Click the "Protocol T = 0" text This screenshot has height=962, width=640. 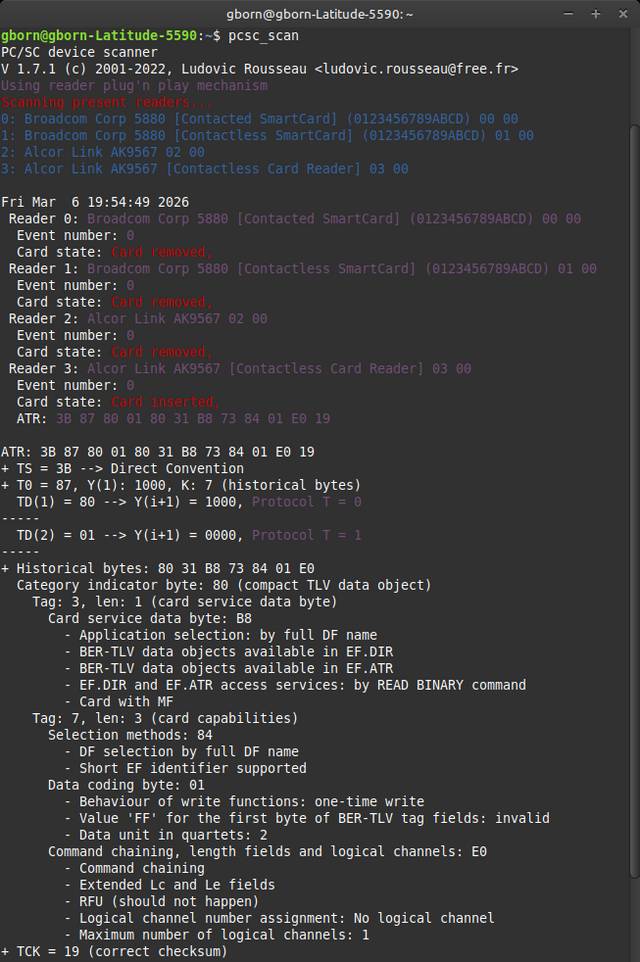click(x=306, y=501)
